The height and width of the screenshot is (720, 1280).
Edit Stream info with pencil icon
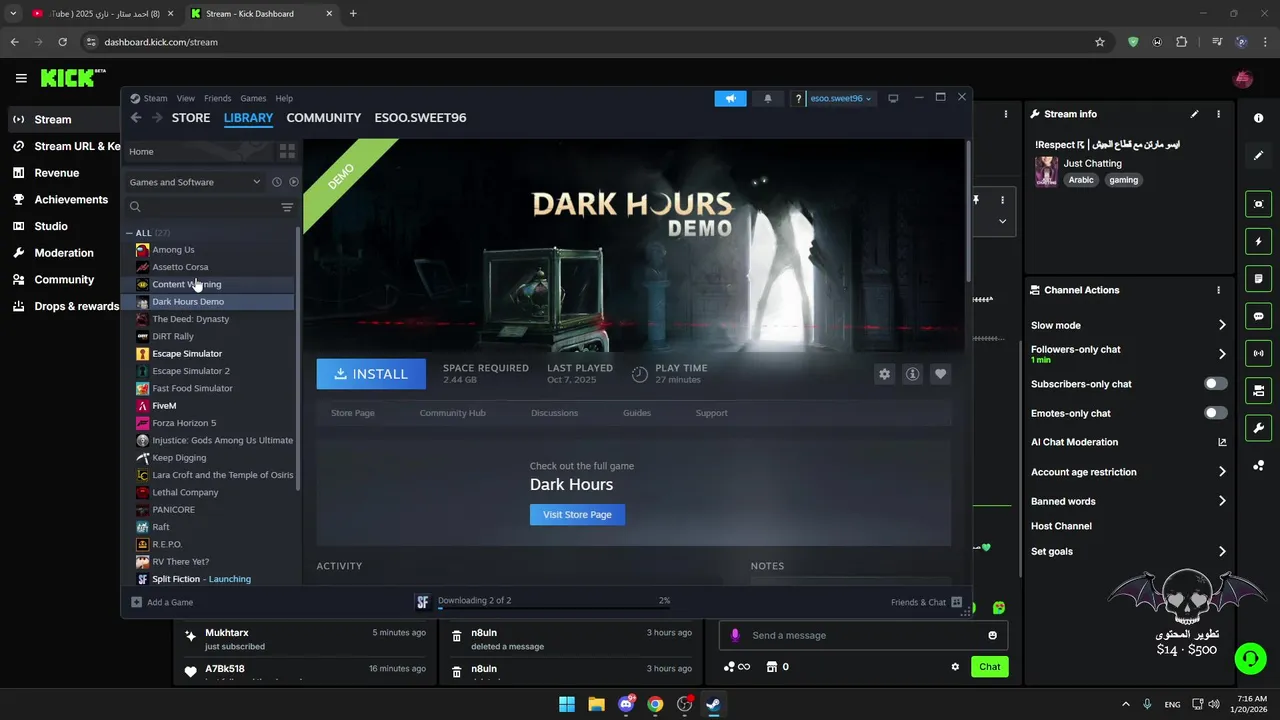(1194, 114)
